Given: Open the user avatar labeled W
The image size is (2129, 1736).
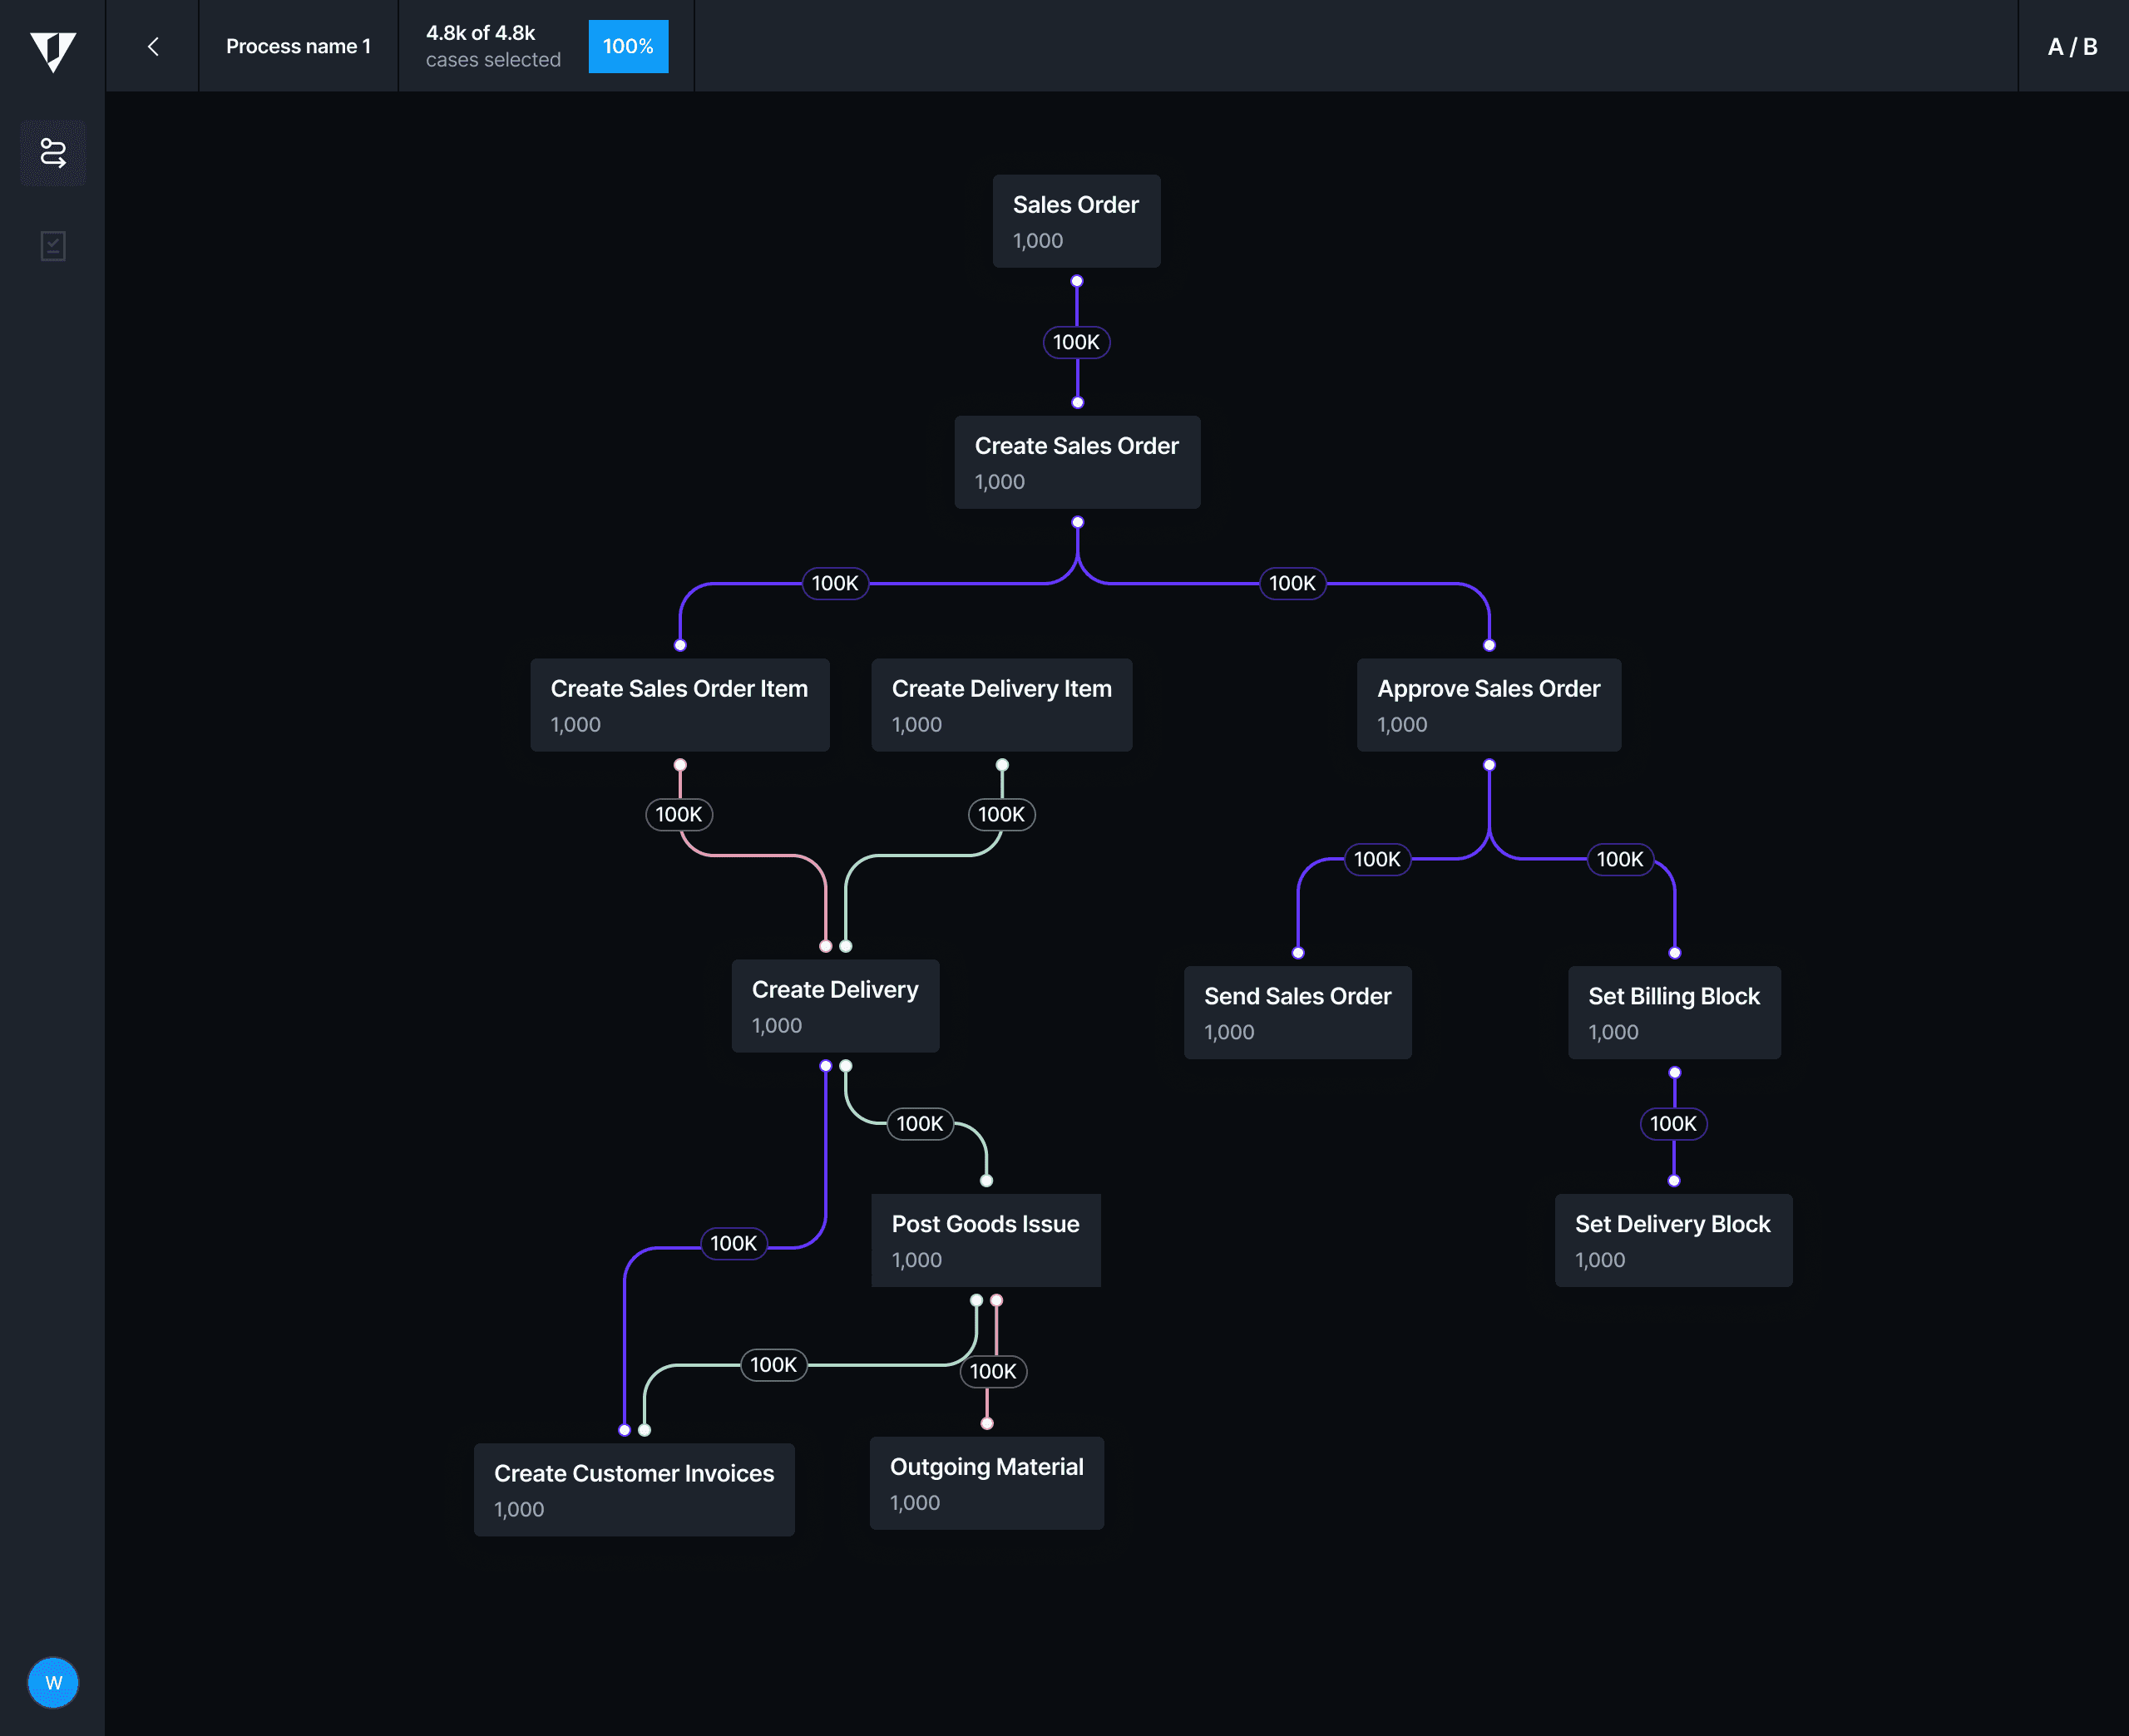Looking at the screenshot, I should pos(53,1683).
